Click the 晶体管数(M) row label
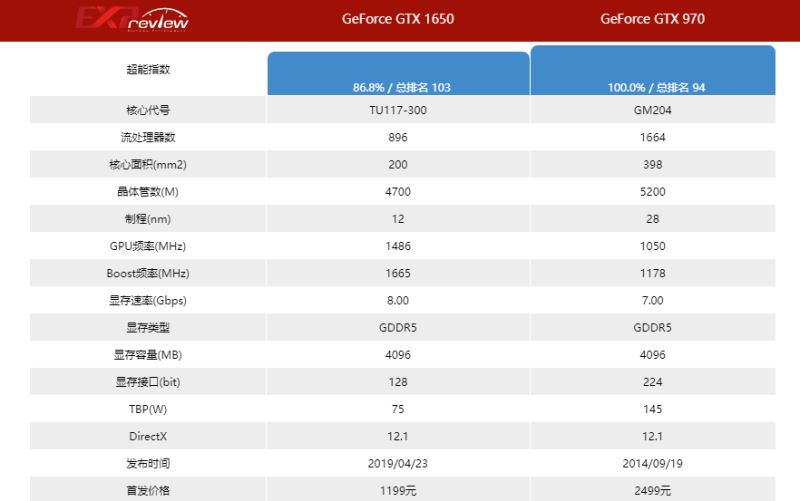 point(148,191)
